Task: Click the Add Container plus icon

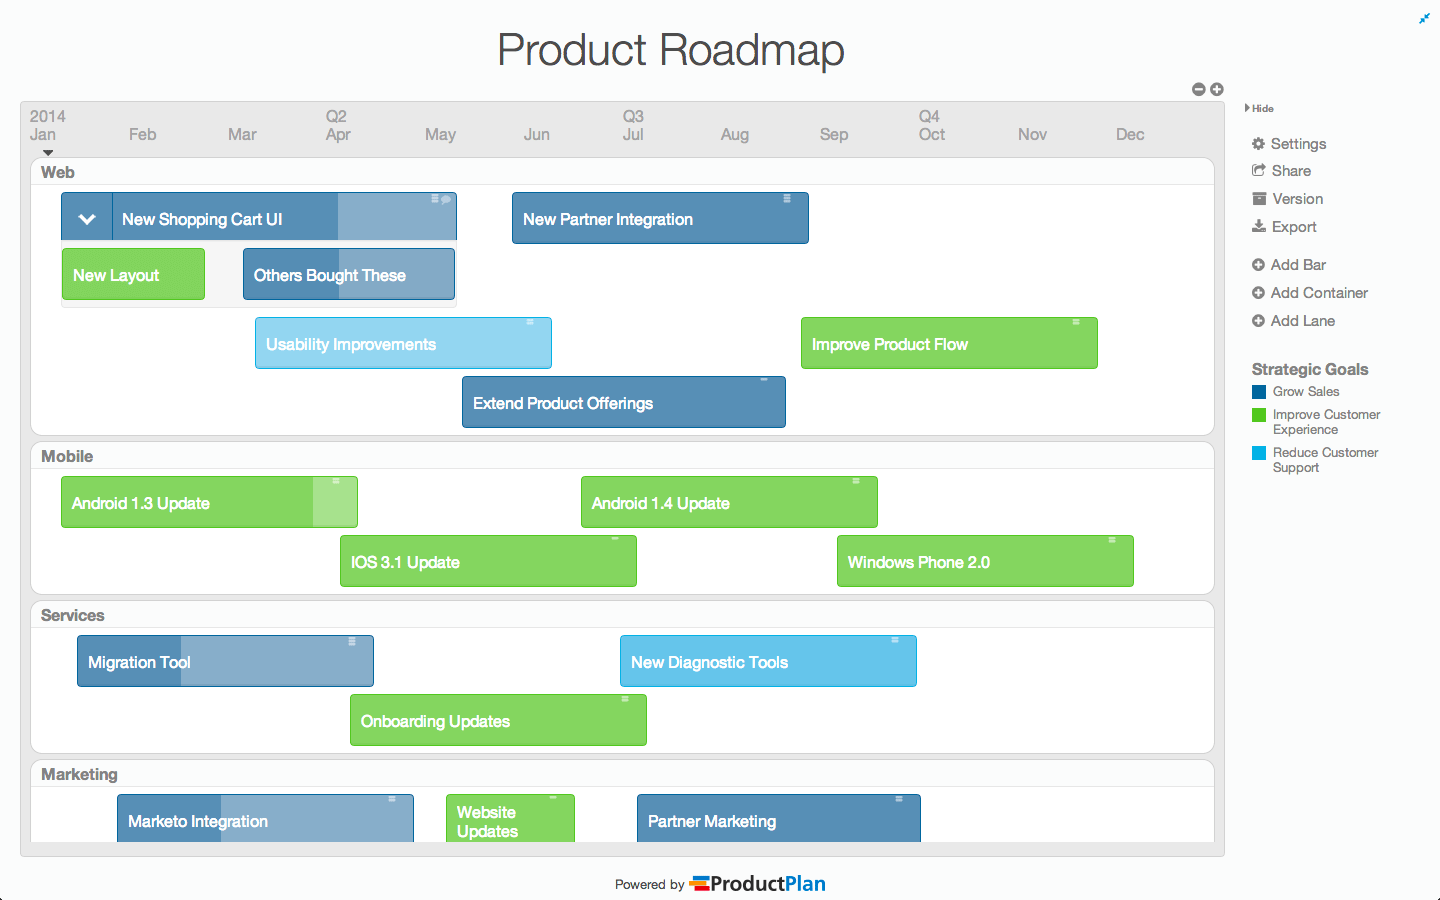Action: coord(1258,293)
